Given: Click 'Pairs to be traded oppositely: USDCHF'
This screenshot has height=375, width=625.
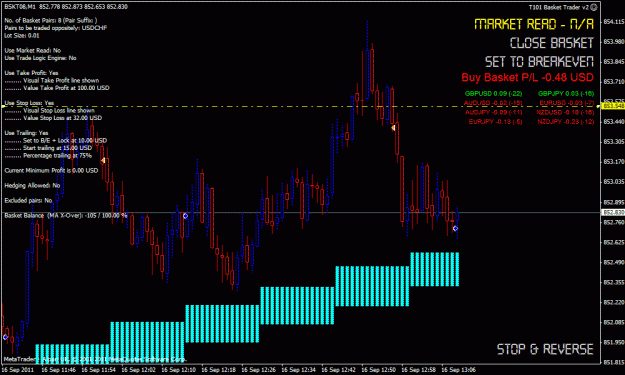Looking at the screenshot, I should point(55,28).
